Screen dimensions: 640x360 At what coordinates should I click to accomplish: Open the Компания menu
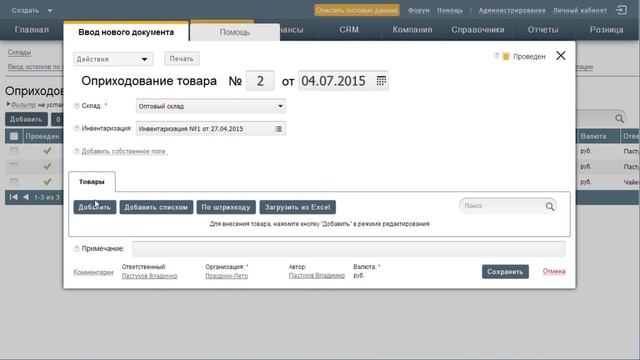412,29
